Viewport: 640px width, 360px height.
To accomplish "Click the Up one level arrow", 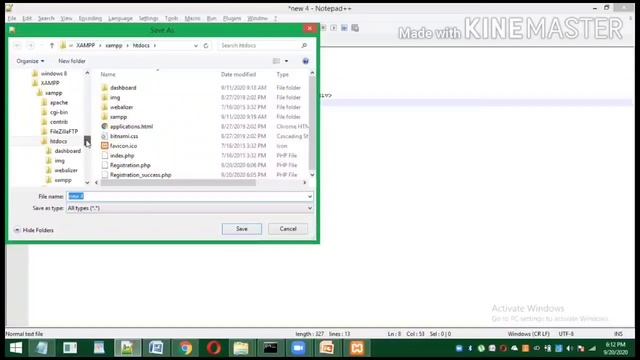I will point(52,46).
